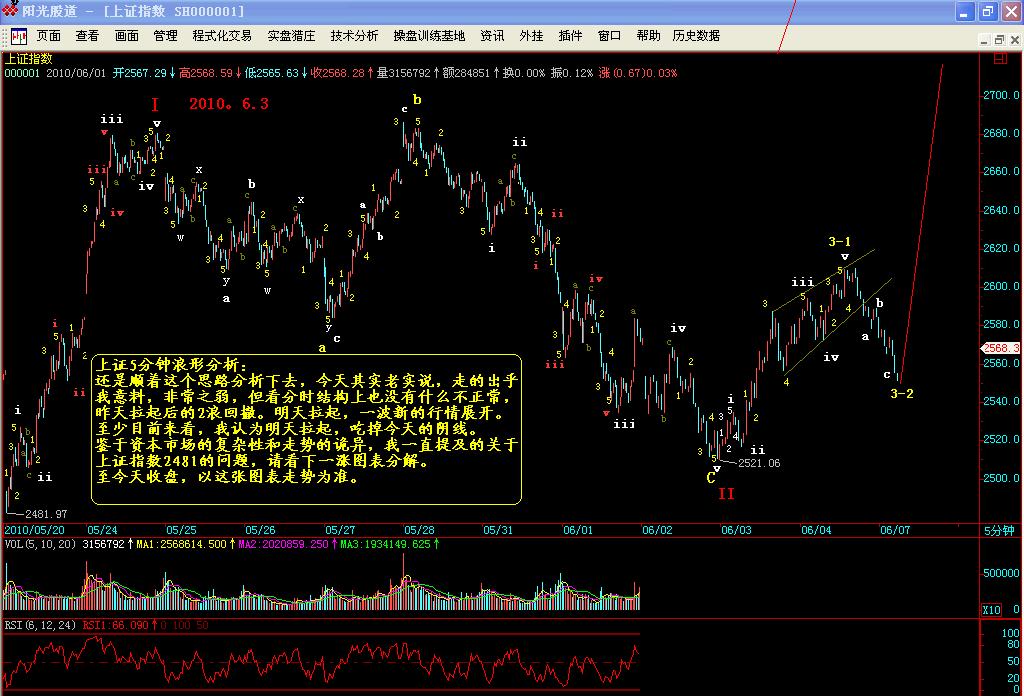Click the 上证指数 chart title label
This screenshot has width=1024, height=696.
[28, 59]
